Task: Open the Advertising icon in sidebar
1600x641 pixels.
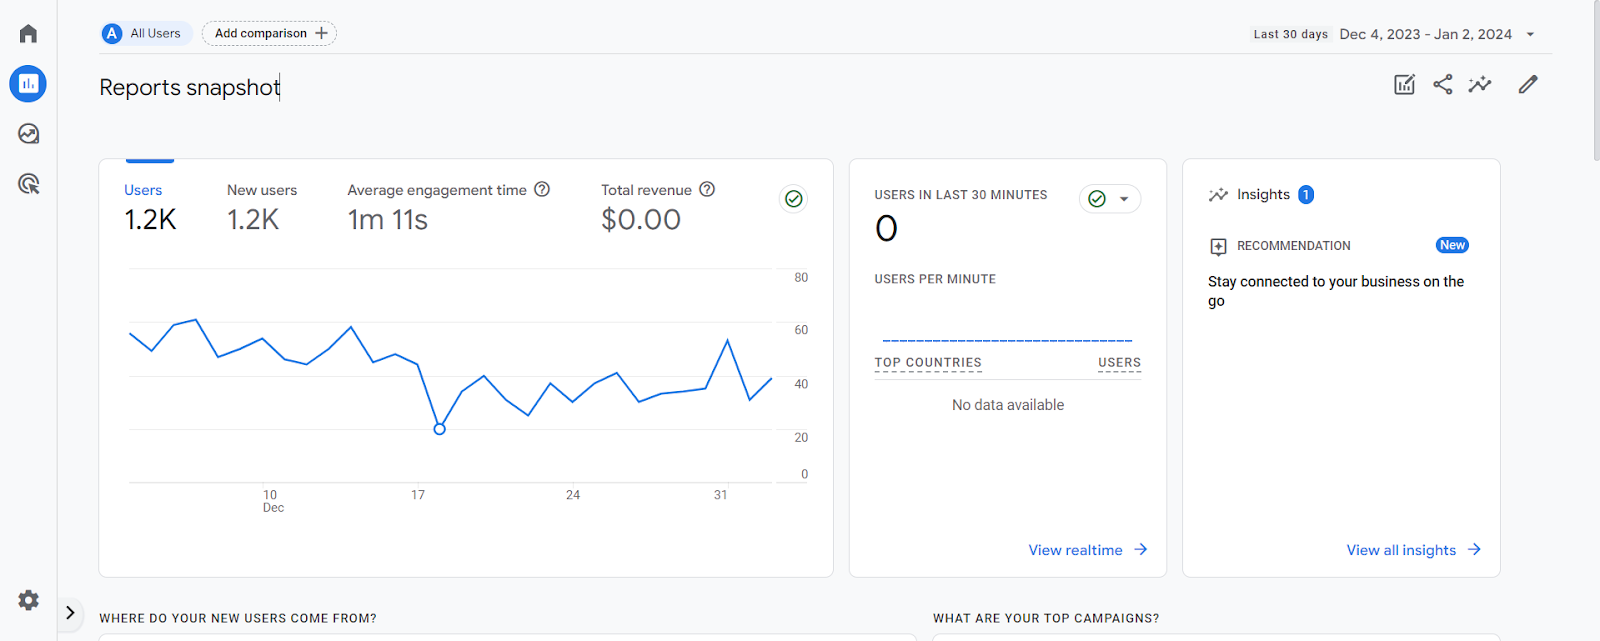Action: [28, 184]
